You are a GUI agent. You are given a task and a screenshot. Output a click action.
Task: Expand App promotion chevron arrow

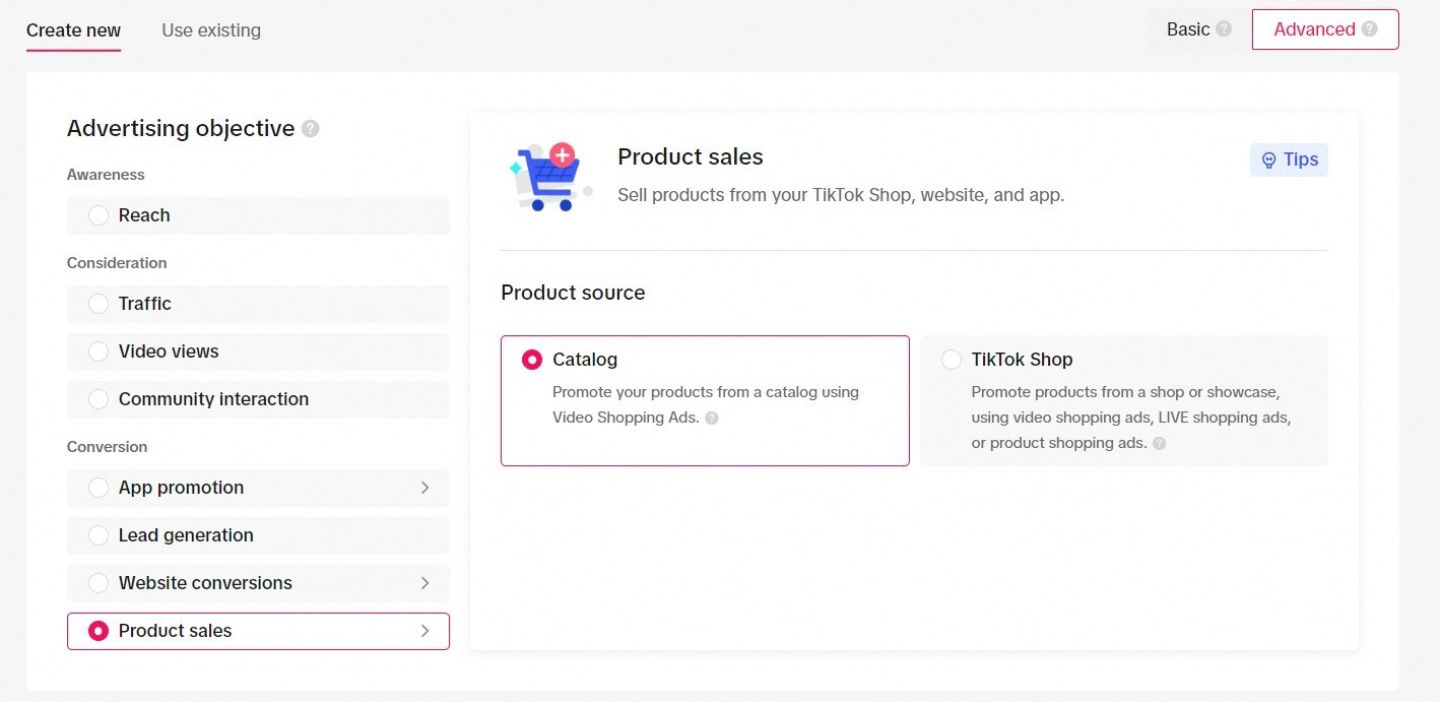425,488
